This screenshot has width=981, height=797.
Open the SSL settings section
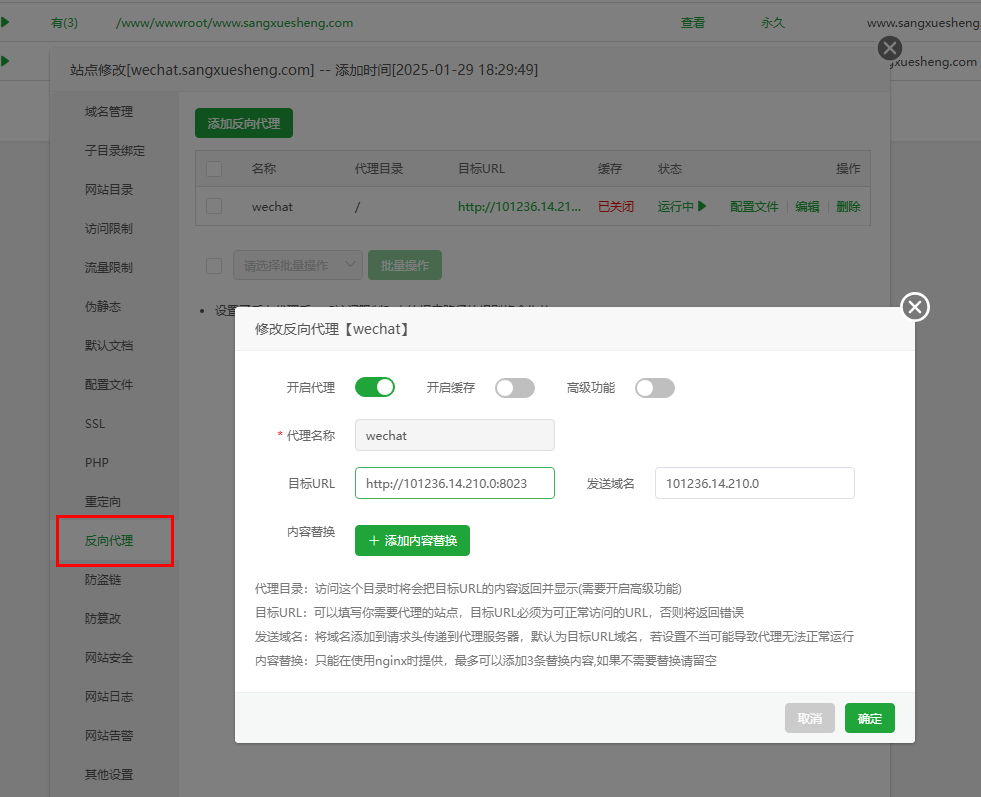click(x=95, y=424)
